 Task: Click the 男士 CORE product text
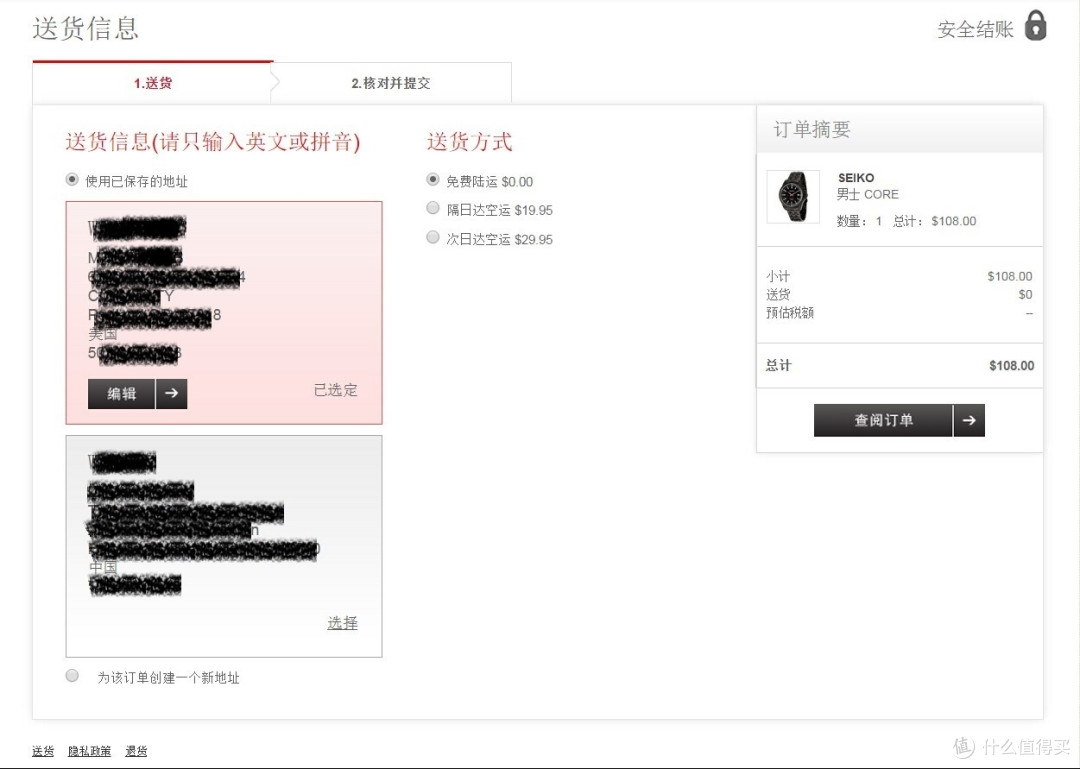click(x=868, y=194)
